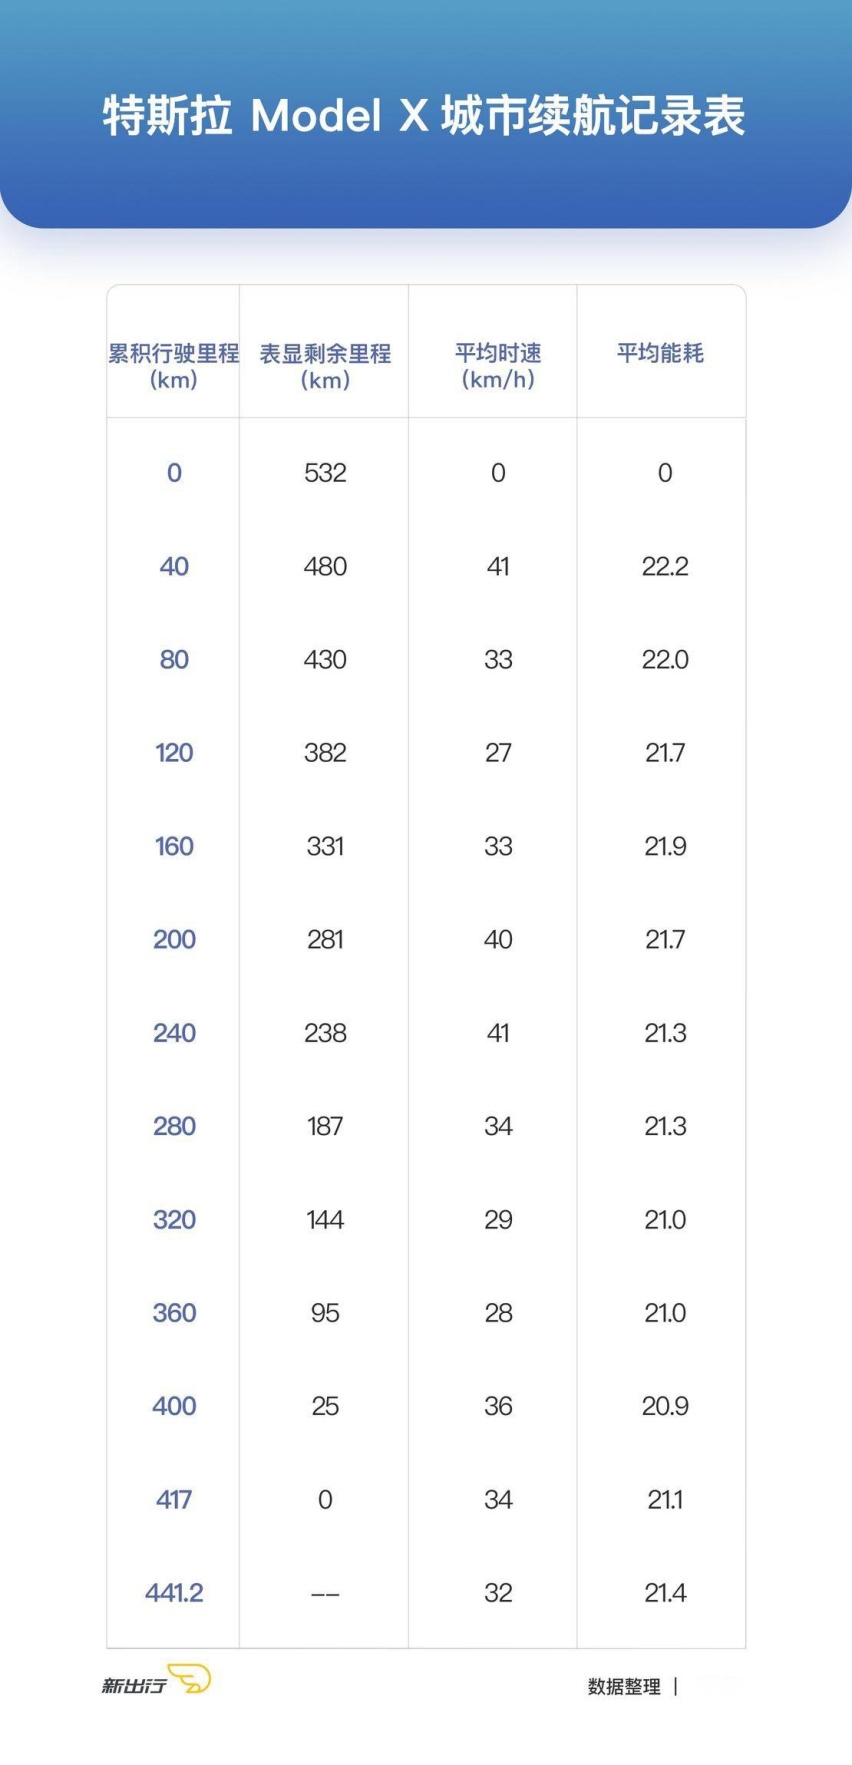Select the title 特斯拉 Model X 城市续航记录表

point(425,116)
